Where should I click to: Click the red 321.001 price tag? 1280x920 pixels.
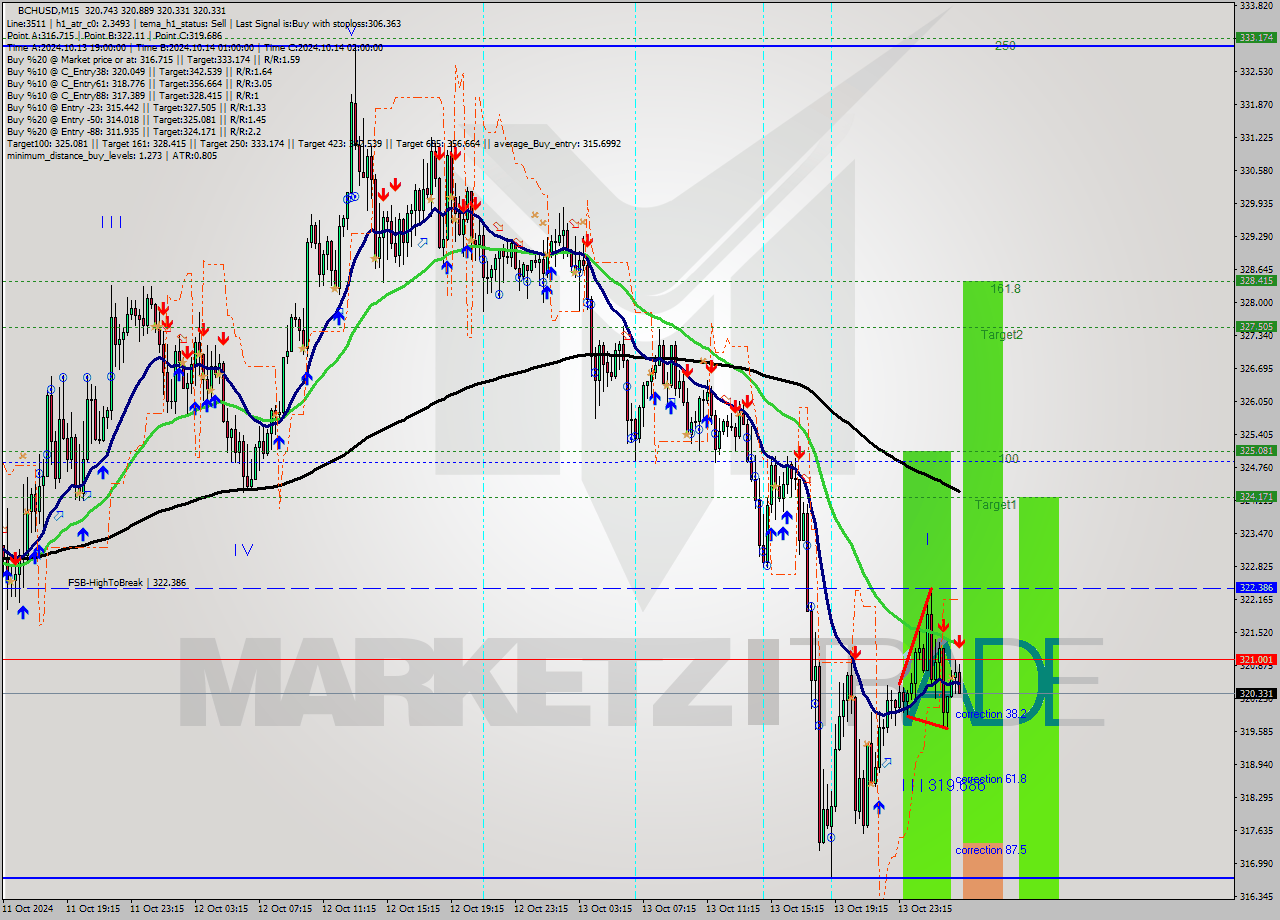[x=1256, y=659]
